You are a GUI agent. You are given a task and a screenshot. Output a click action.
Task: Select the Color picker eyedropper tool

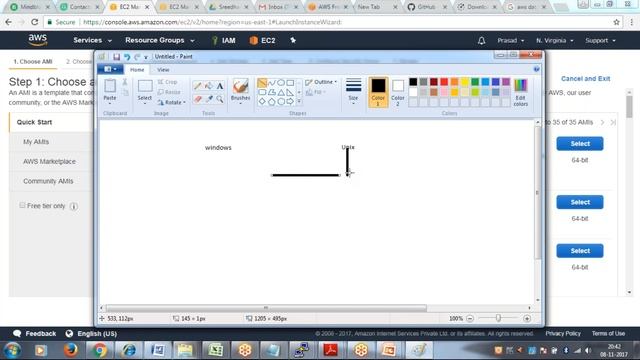(x=209, y=99)
